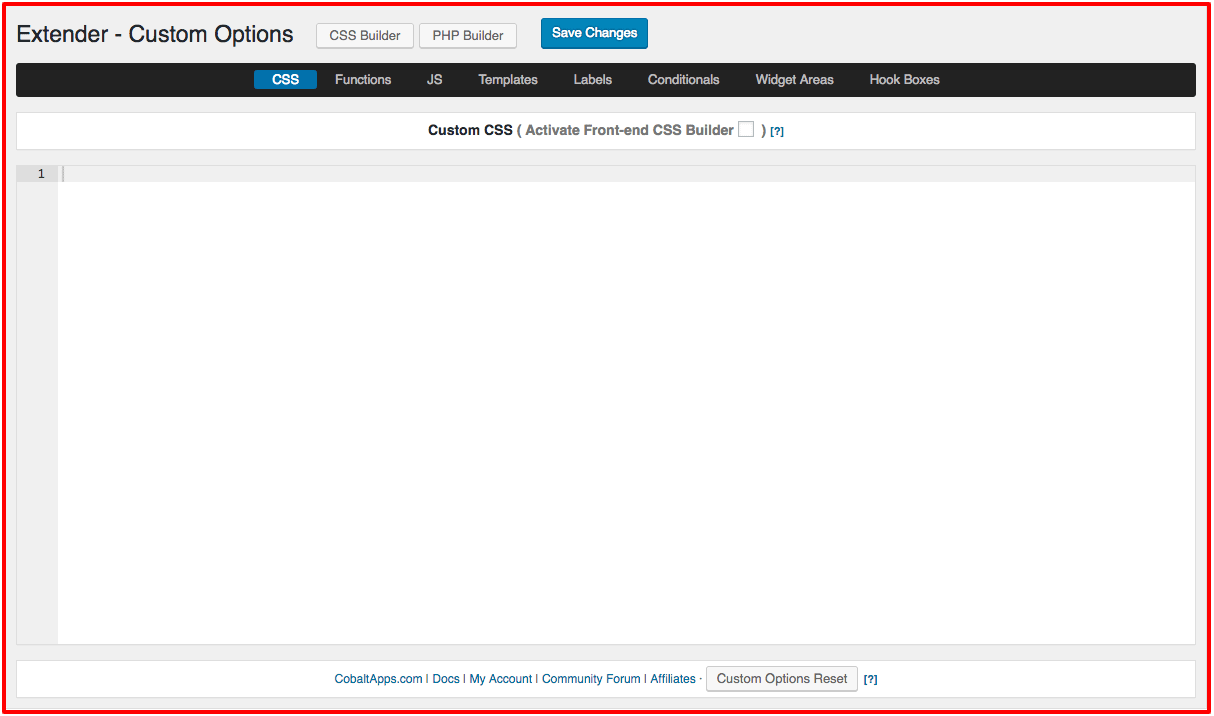Open the CSS Builder
This screenshot has height=716, width=1214.
(x=365, y=35)
